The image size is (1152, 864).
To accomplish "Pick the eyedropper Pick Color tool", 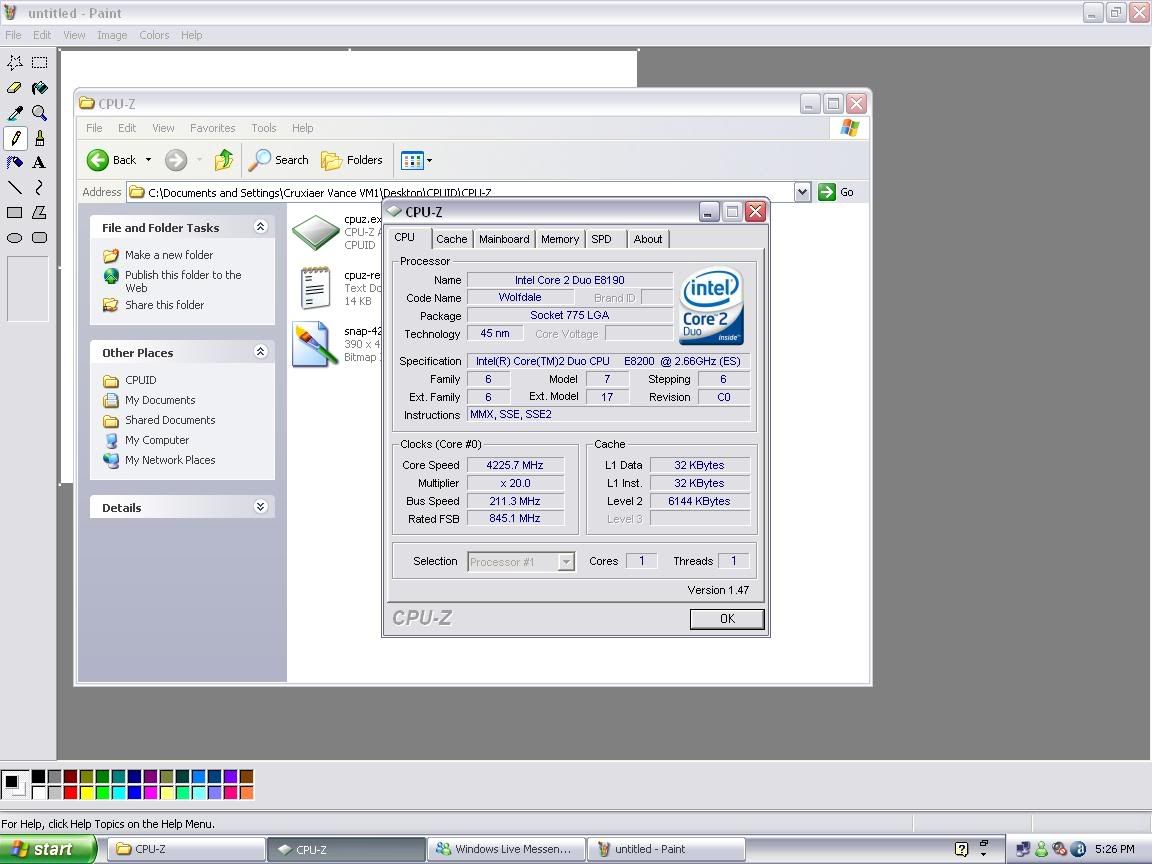I will point(15,113).
